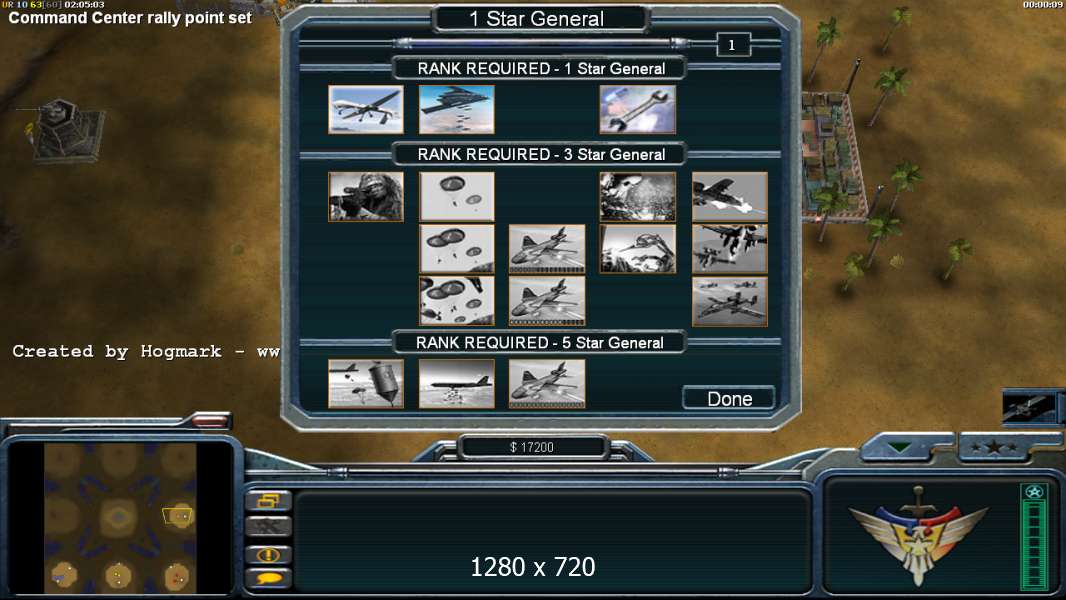1066x600 pixels.
Task: Select the A-10 strike level one icon
Action: (x=729, y=196)
